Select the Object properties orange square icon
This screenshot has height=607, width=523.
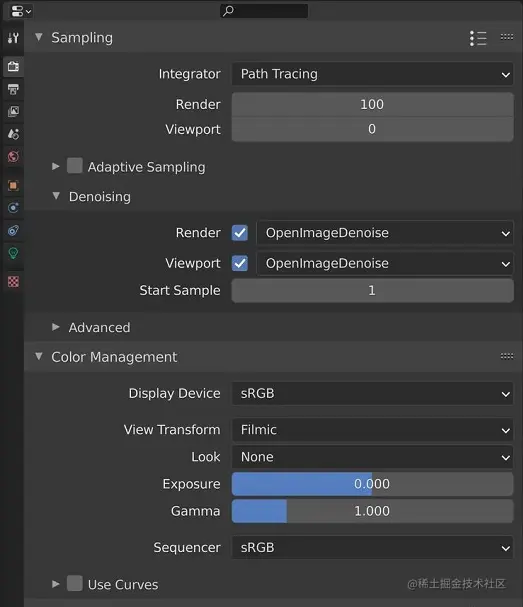pyautogui.click(x=13, y=185)
